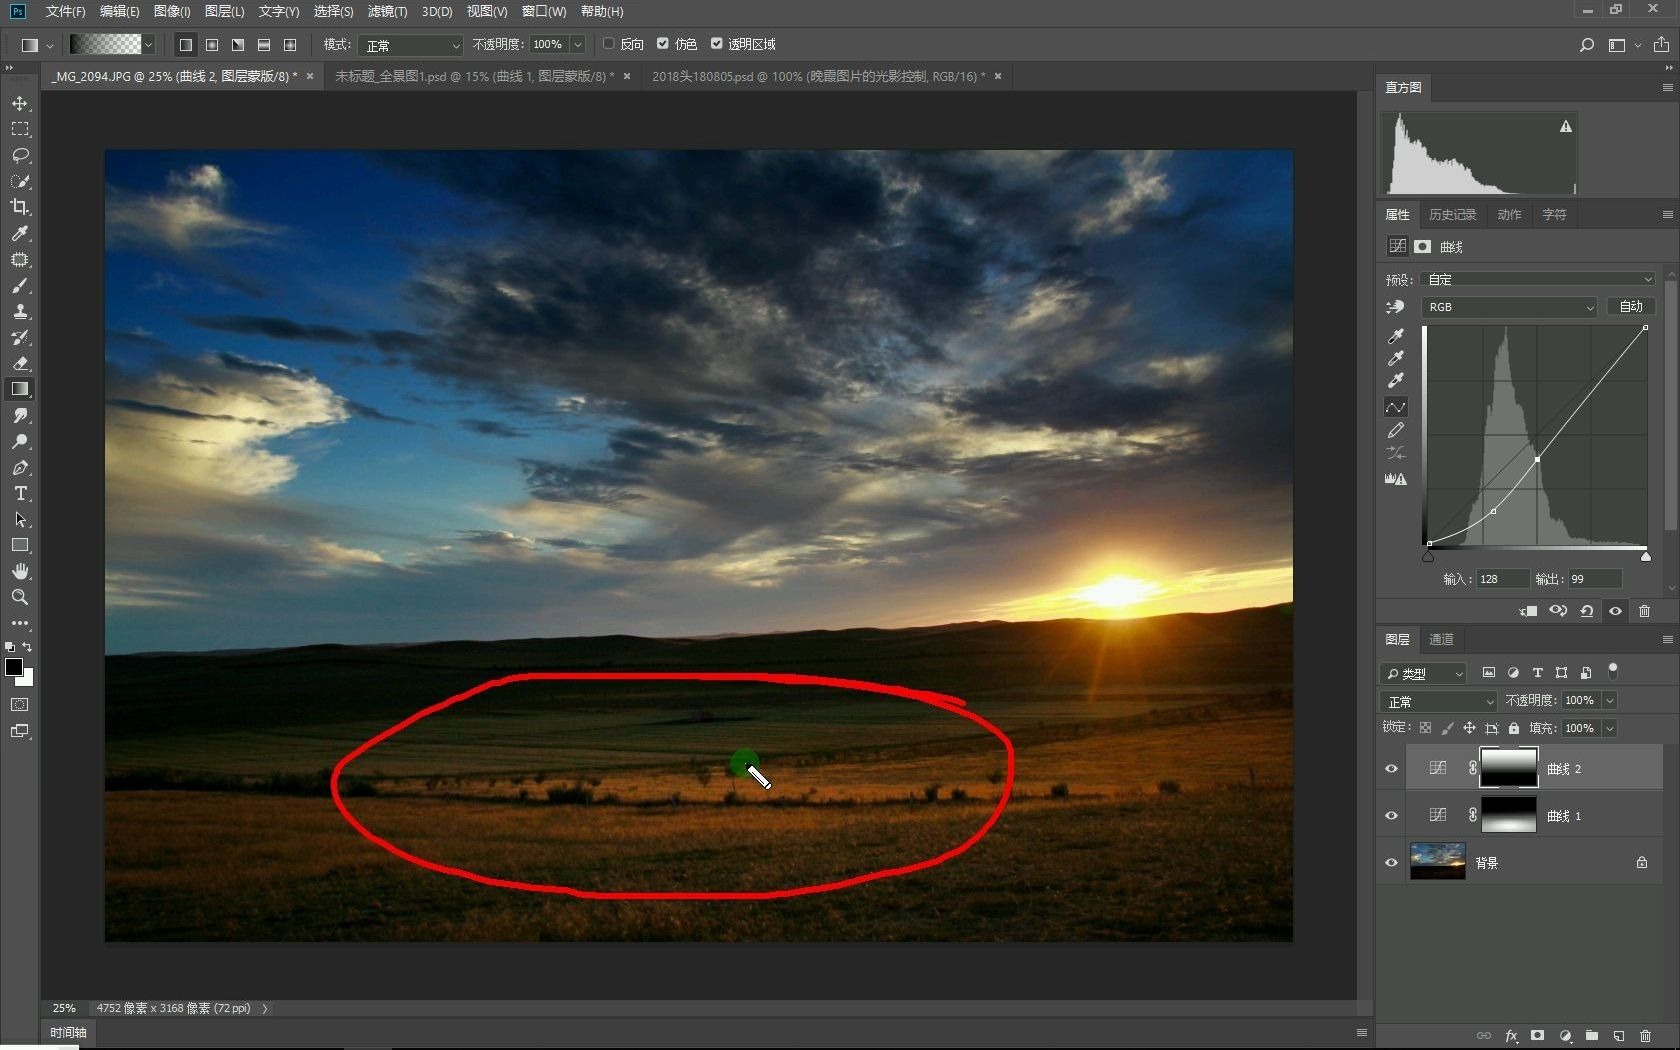Select the Move tool
Image resolution: width=1680 pixels, height=1050 pixels.
coord(20,104)
